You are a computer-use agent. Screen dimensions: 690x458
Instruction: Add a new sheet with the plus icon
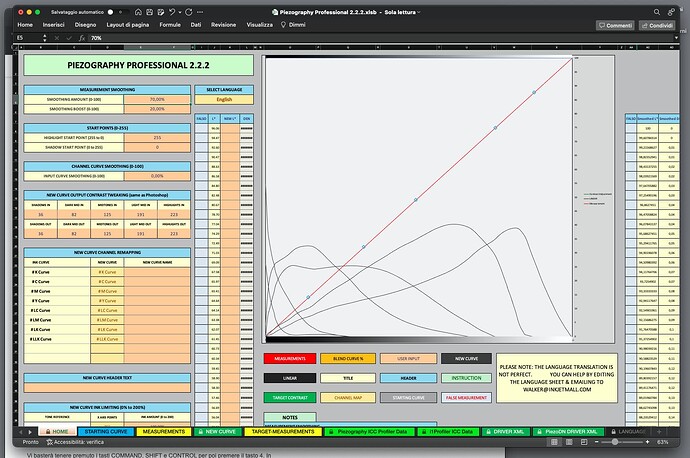coord(659,432)
